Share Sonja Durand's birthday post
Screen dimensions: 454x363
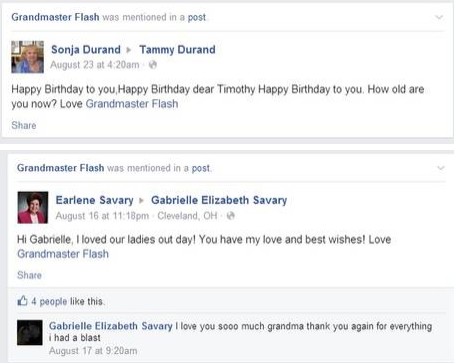pos(24,125)
